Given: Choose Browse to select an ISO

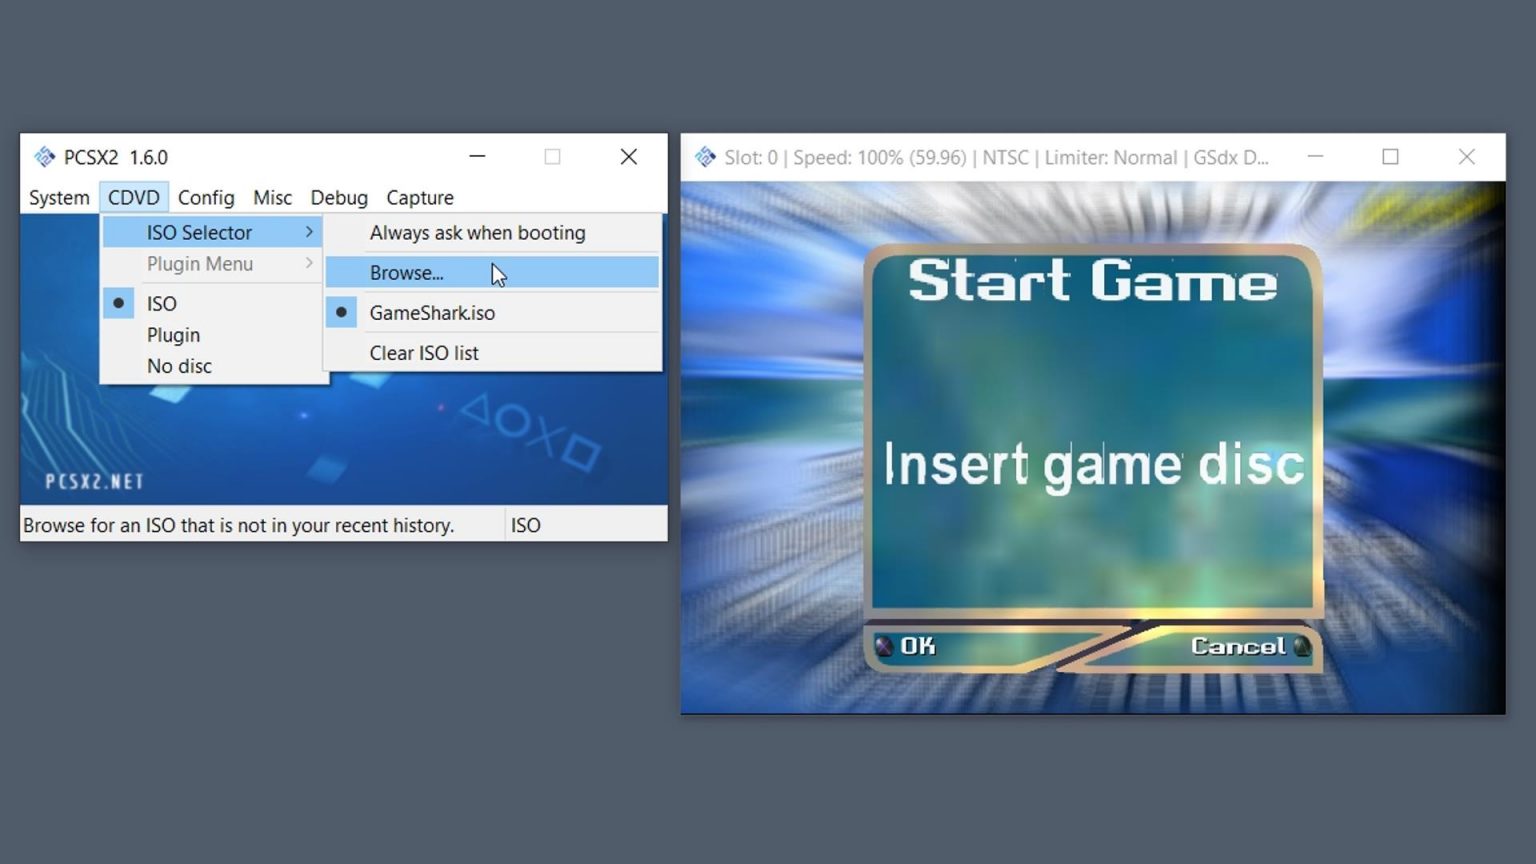Looking at the screenshot, I should [406, 272].
